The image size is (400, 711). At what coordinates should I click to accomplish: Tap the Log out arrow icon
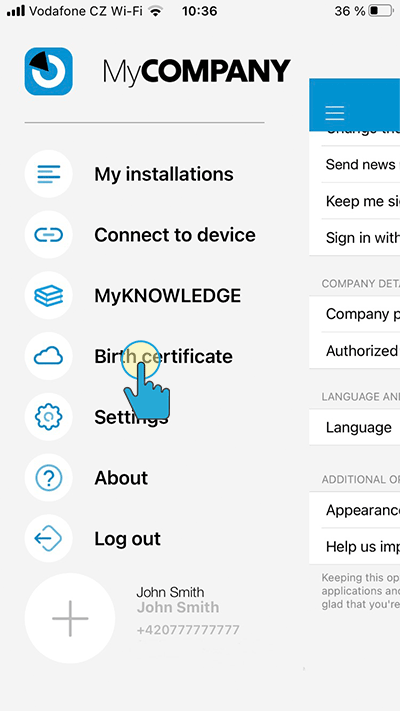[49, 539]
